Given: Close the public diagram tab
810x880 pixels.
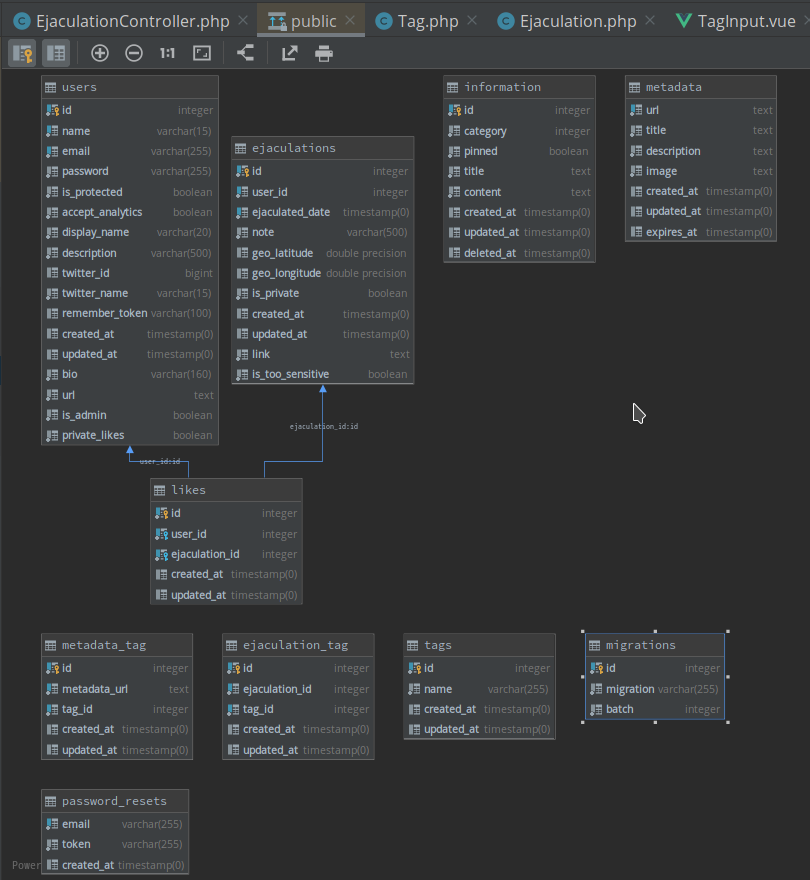Looking at the screenshot, I should pos(350,21).
